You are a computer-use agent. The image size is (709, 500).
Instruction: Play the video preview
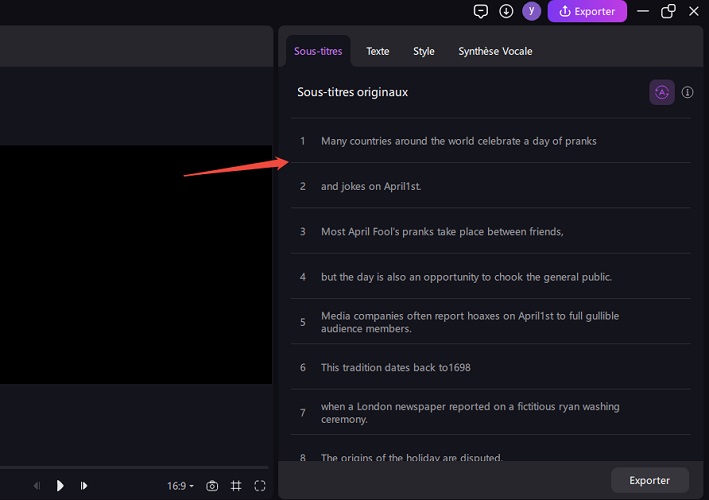click(60, 486)
